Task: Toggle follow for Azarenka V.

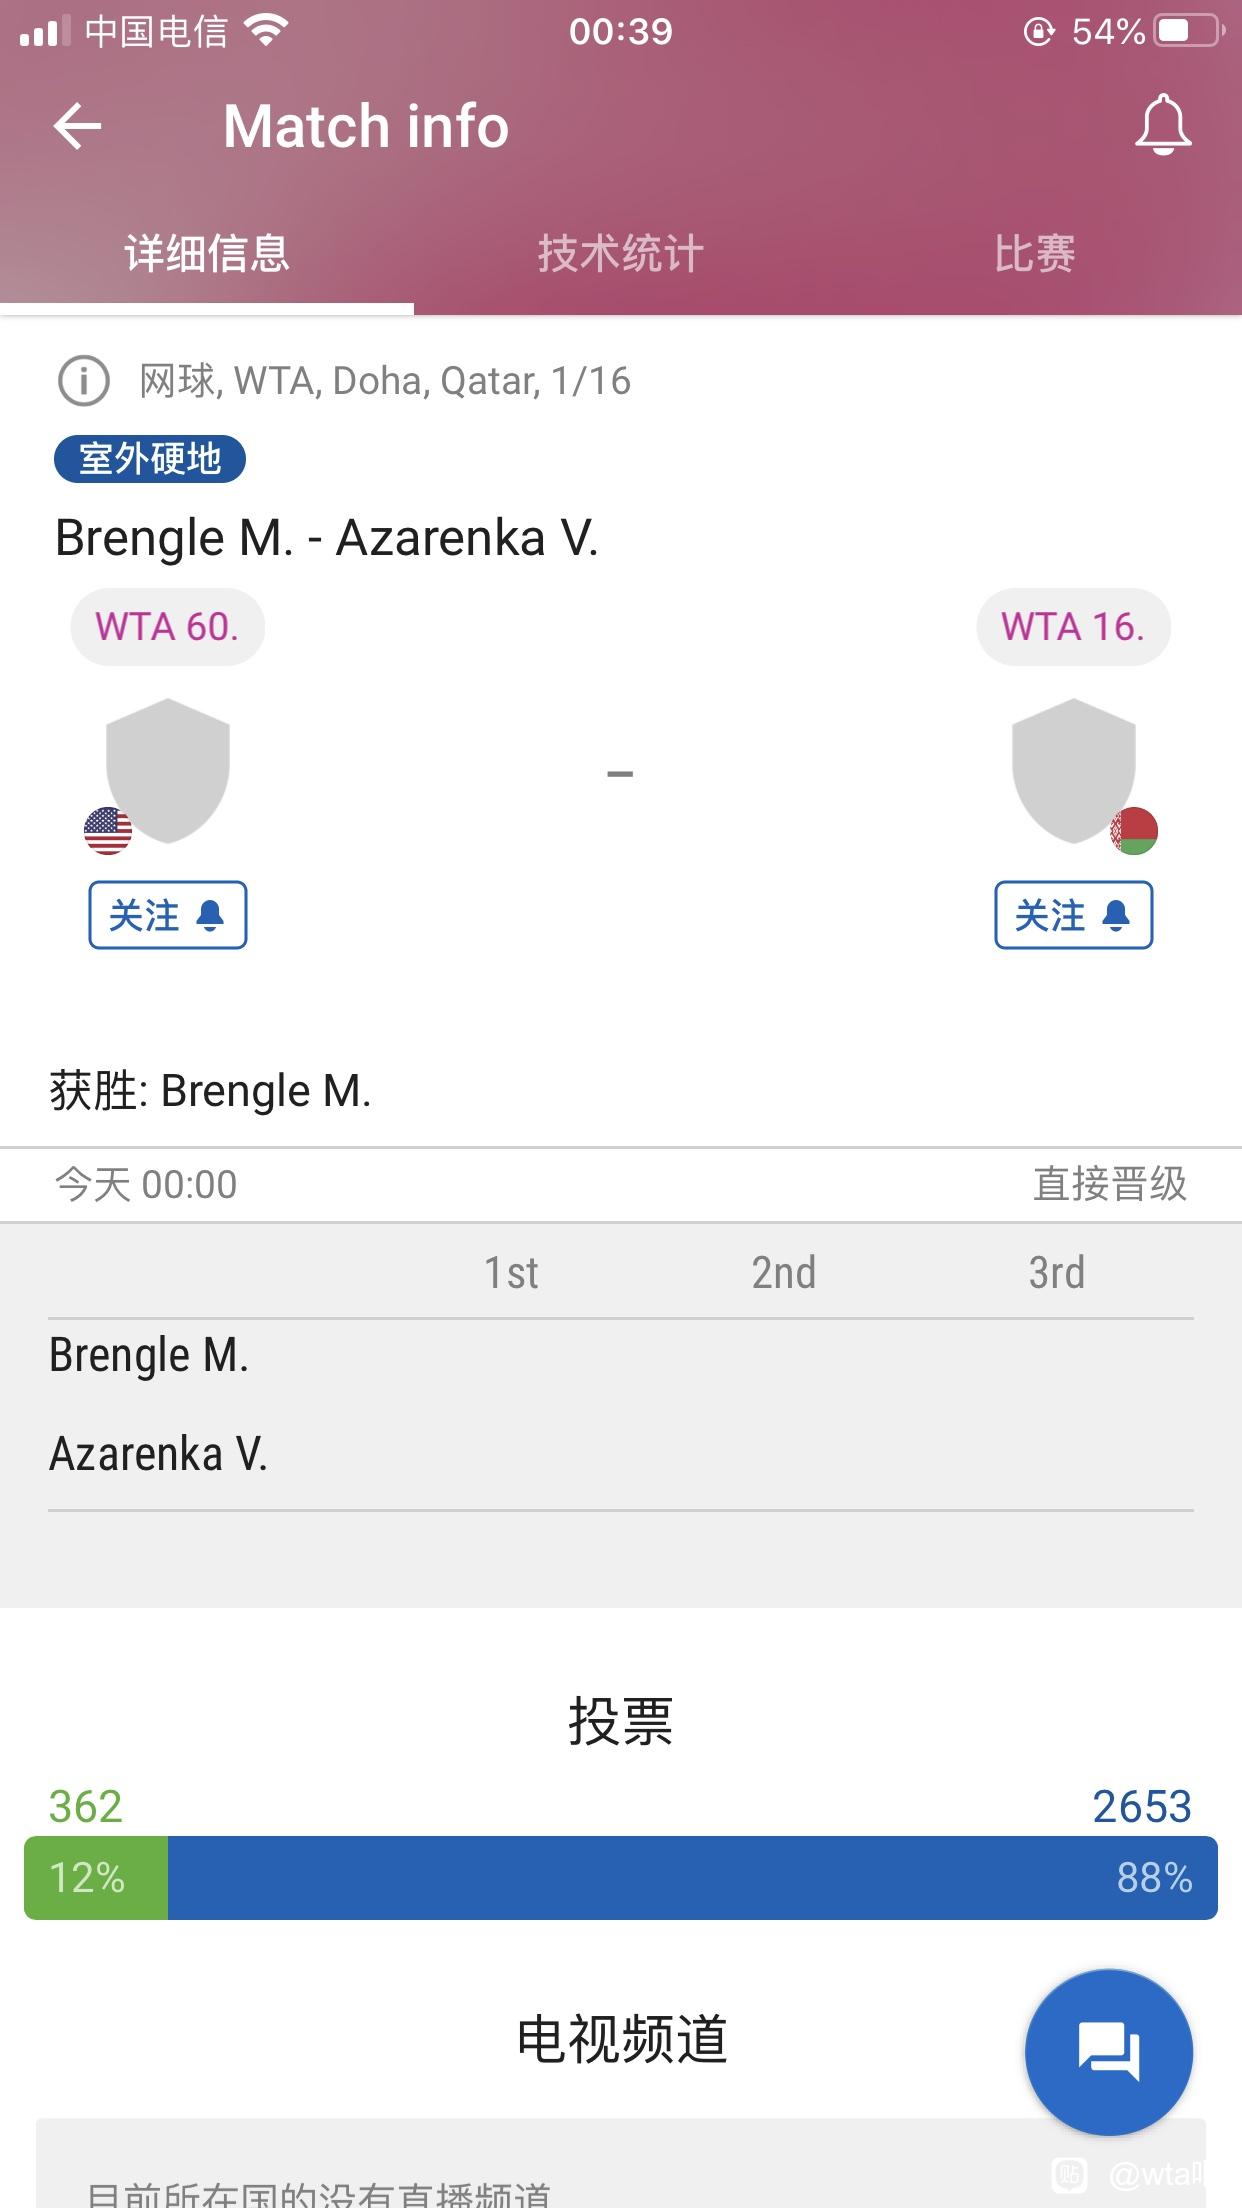Action: (1074, 915)
